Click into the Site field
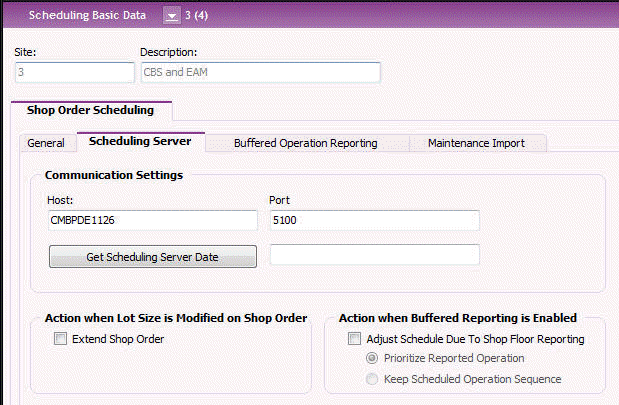The height and width of the screenshot is (405, 619). click(74, 72)
